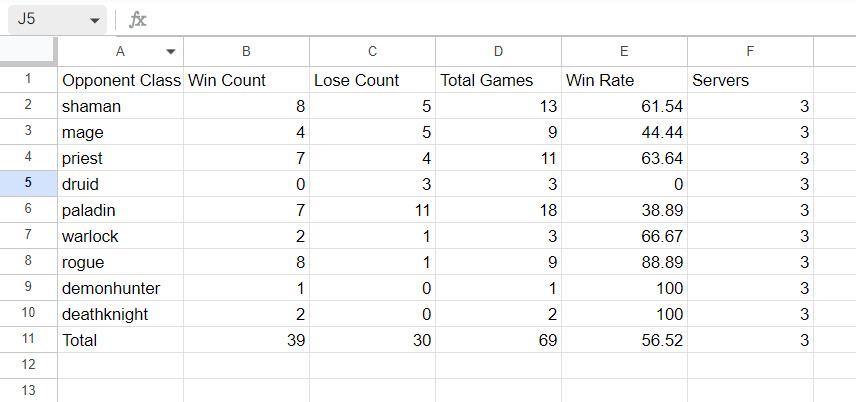Select the paladin win rate cell 38.89
Image resolution: width=856 pixels, height=402 pixels.
point(624,210)
